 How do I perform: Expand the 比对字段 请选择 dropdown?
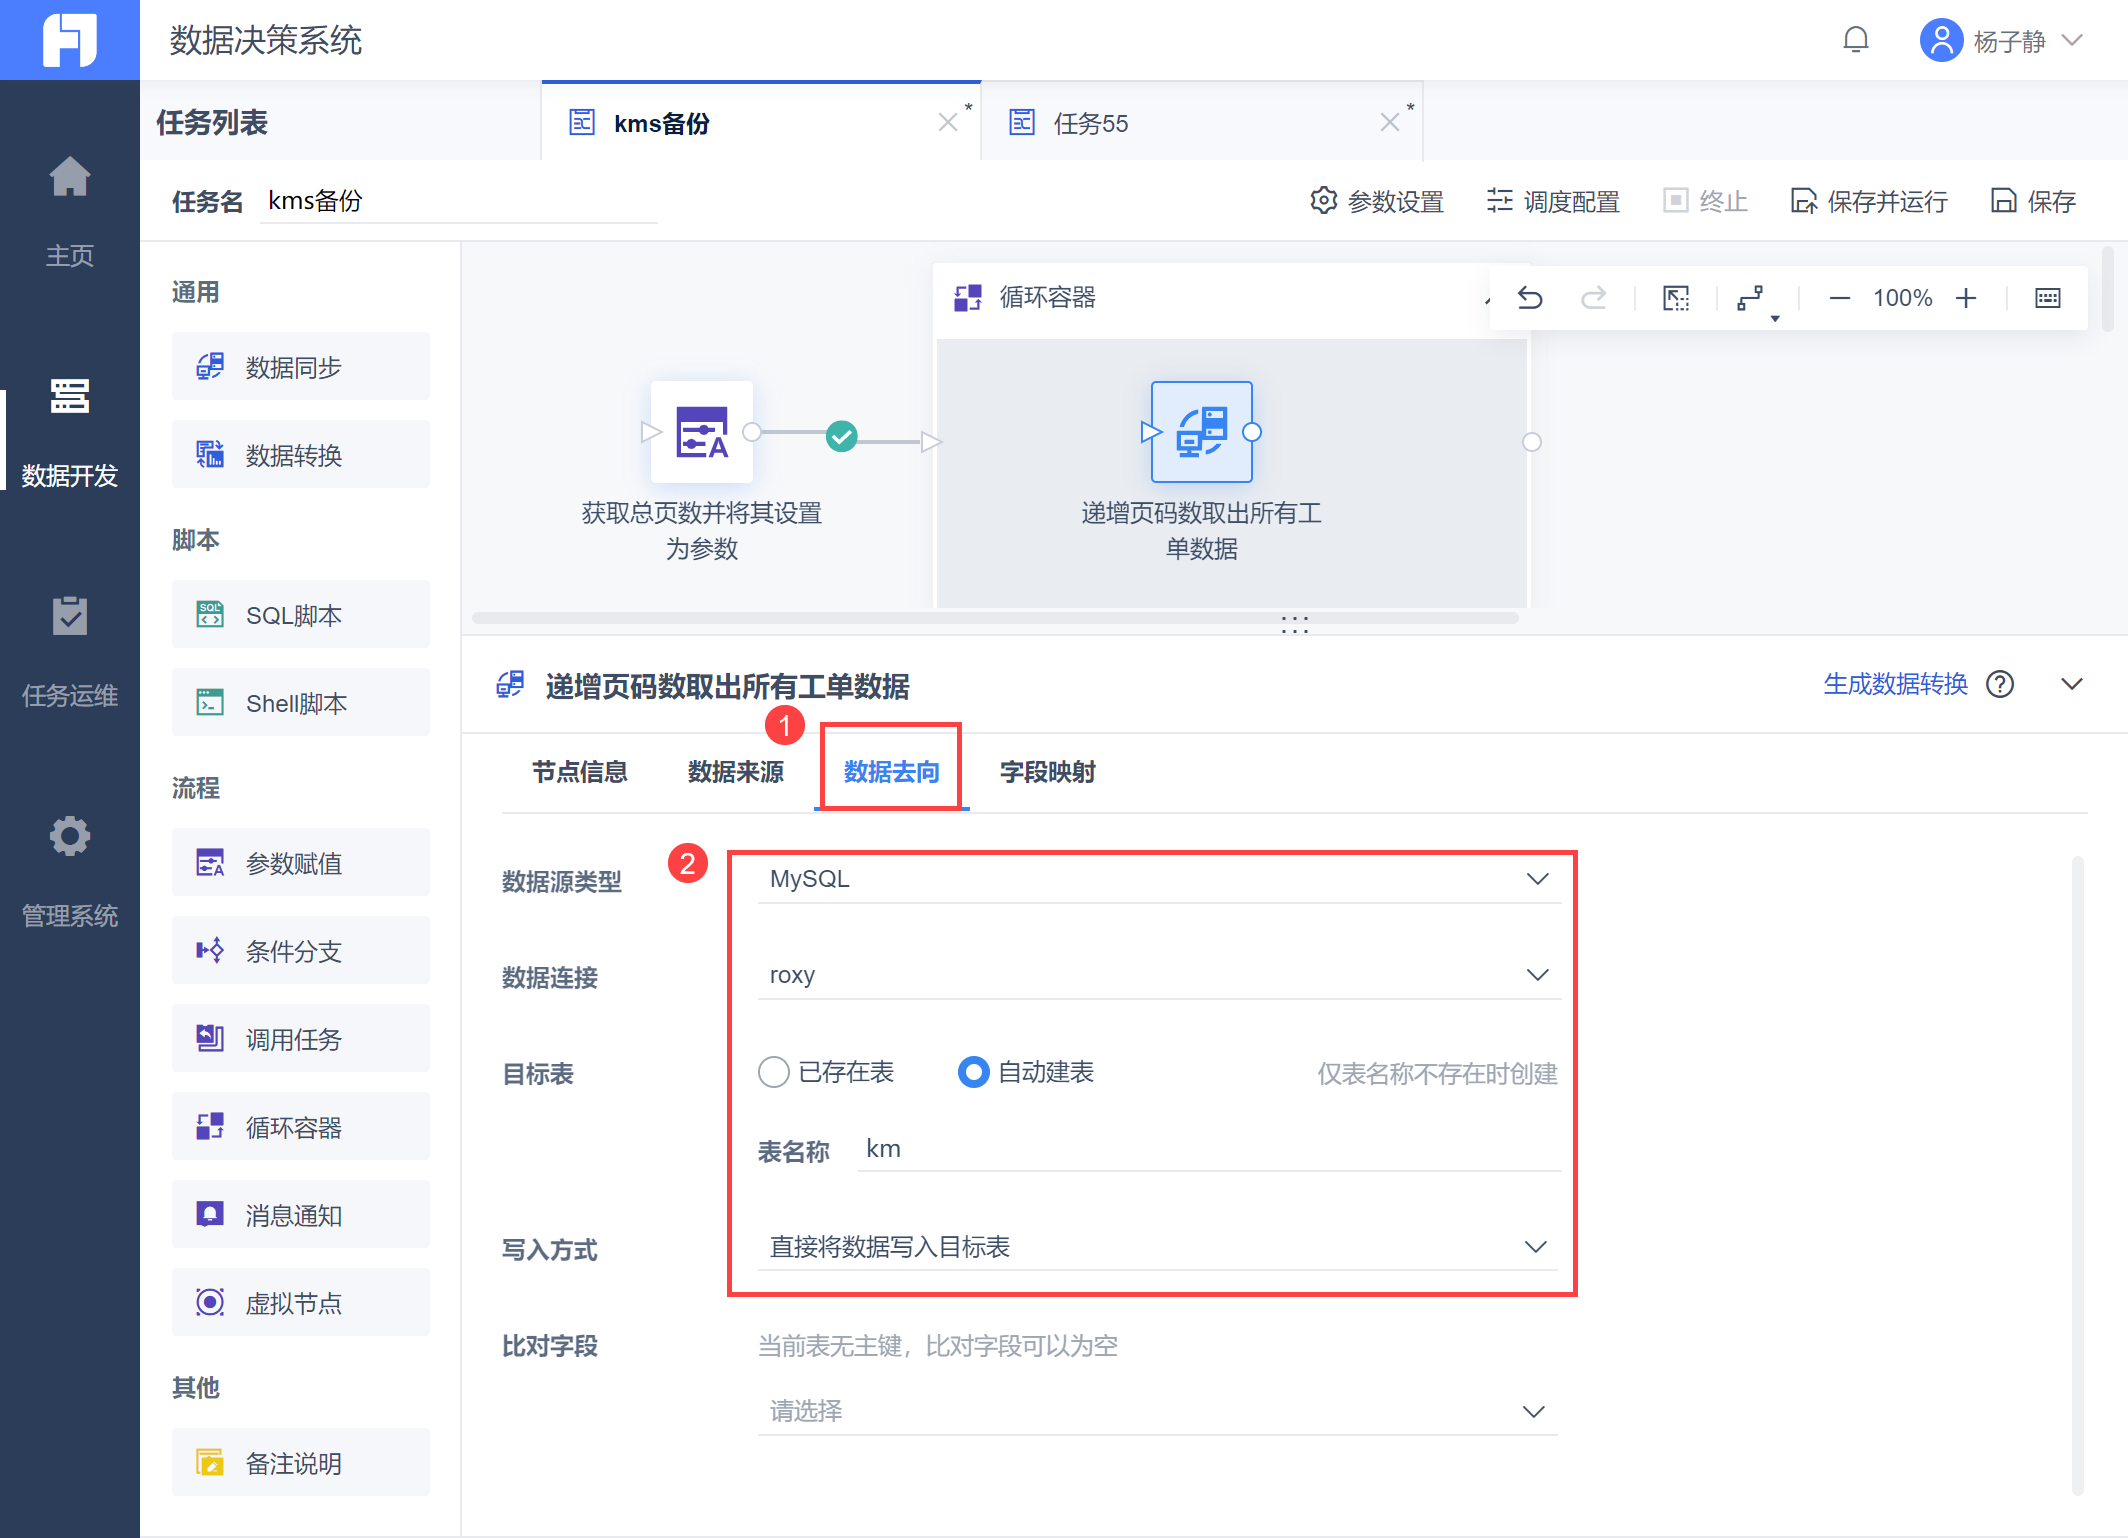[x=1158, y=1411]
